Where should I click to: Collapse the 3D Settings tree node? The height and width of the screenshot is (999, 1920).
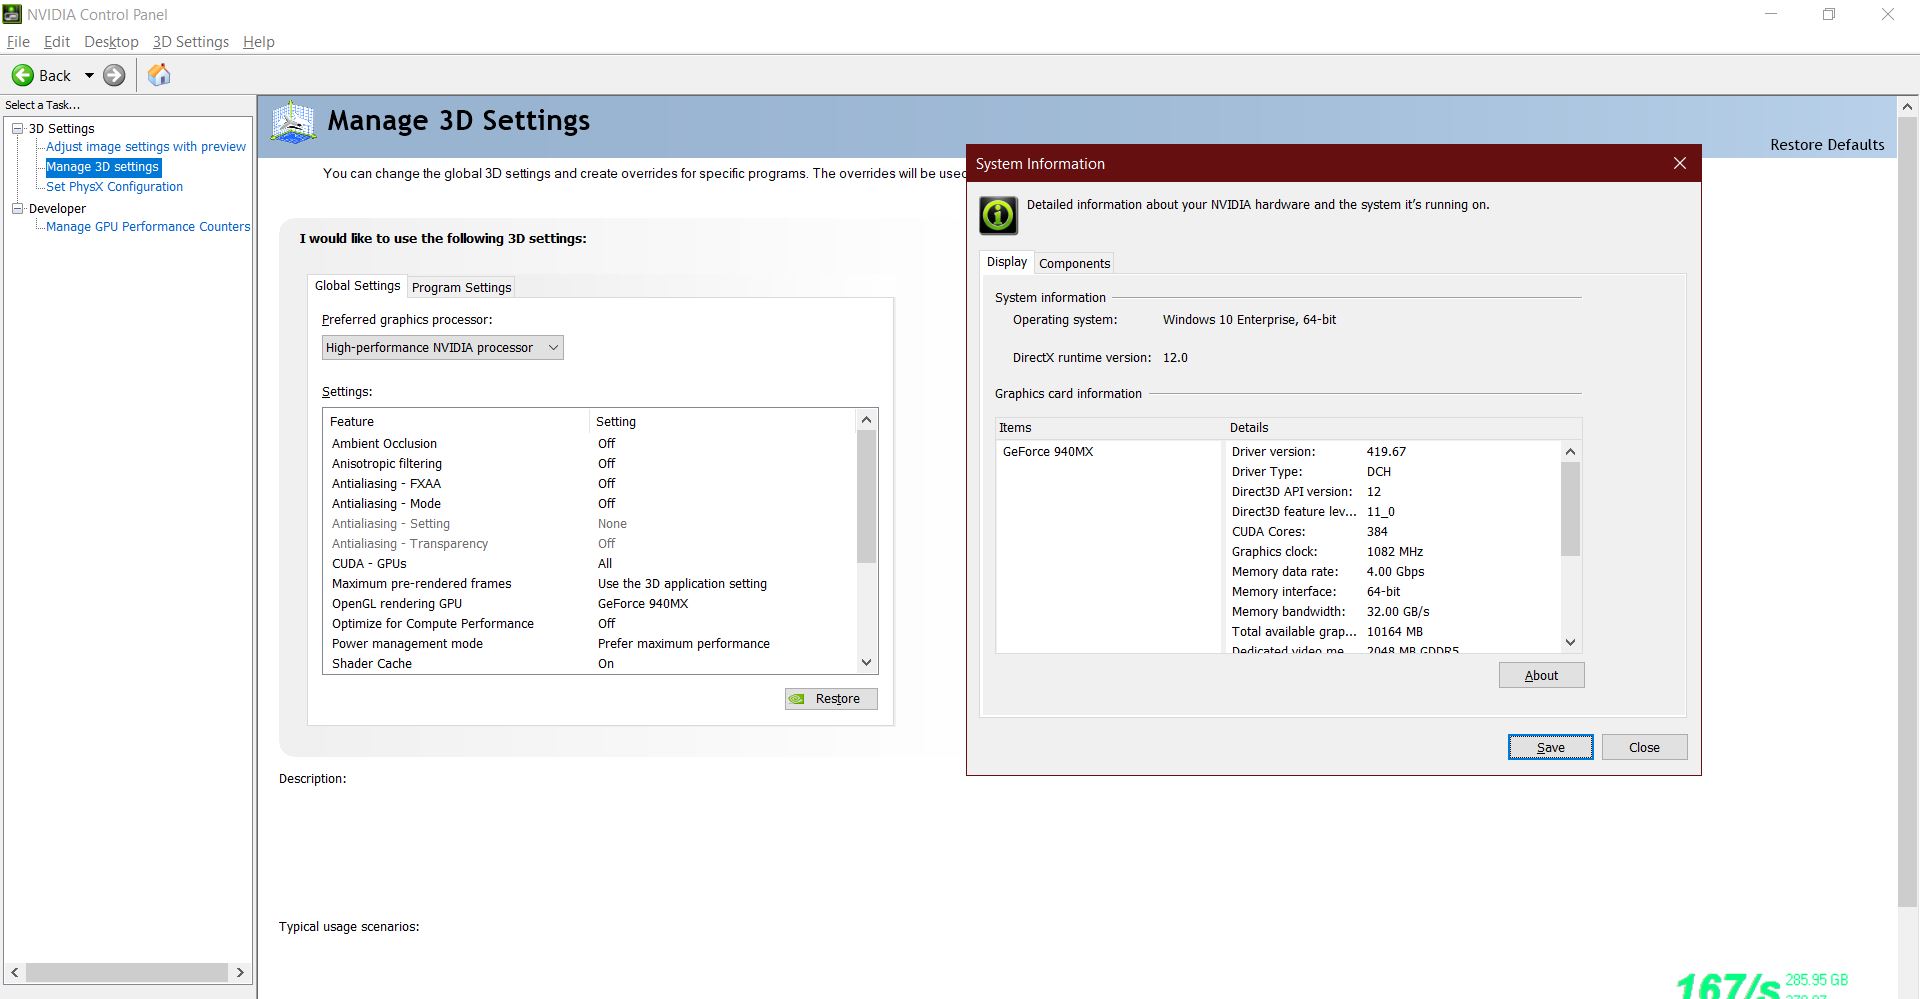point(17,128)
